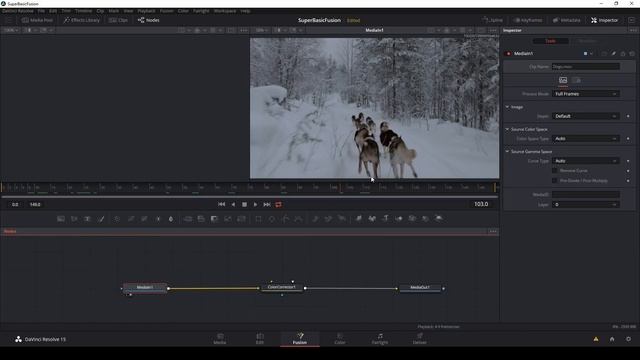Open the Color Space Type dropdown
The image size is (640, 360).
click(x=586, y=139)
